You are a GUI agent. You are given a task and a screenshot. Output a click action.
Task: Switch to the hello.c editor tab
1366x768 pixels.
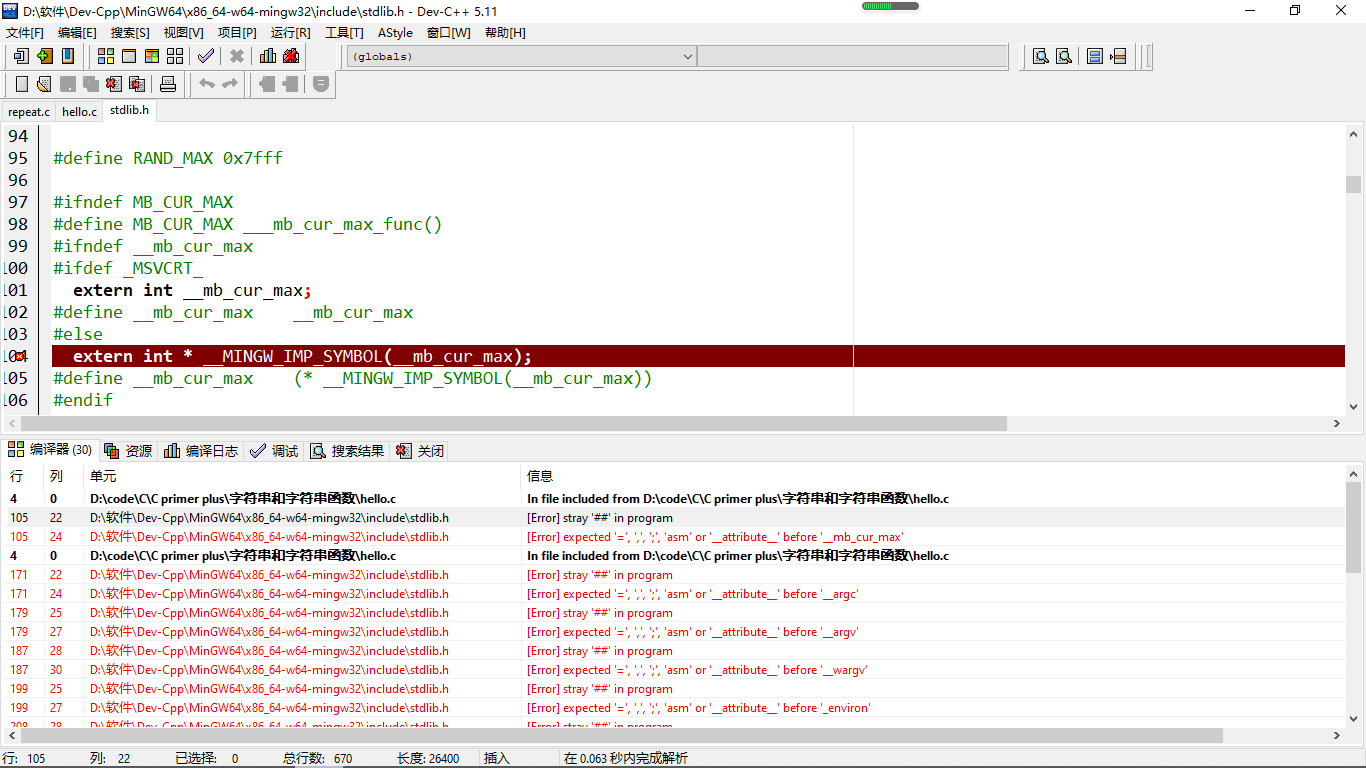[79, 112]
